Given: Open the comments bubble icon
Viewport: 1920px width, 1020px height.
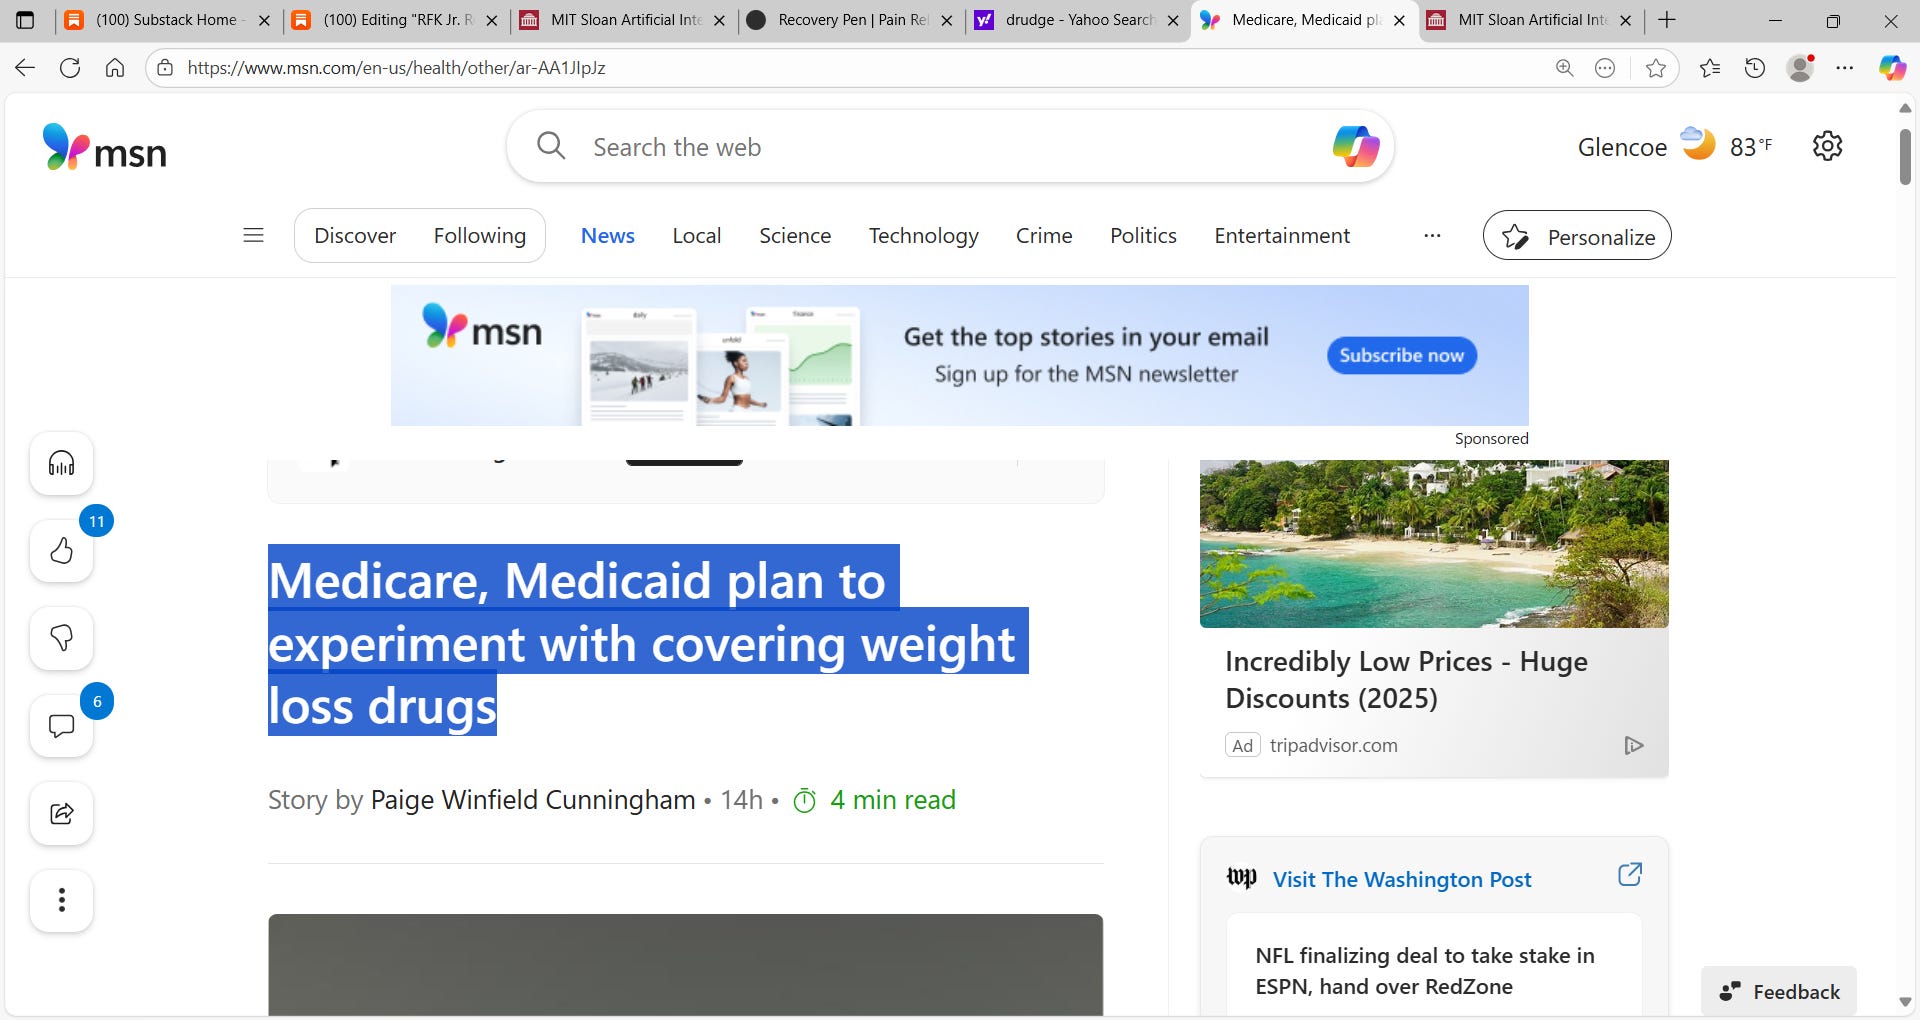Looking at the screenshot, I should click(x=61, y=726).
